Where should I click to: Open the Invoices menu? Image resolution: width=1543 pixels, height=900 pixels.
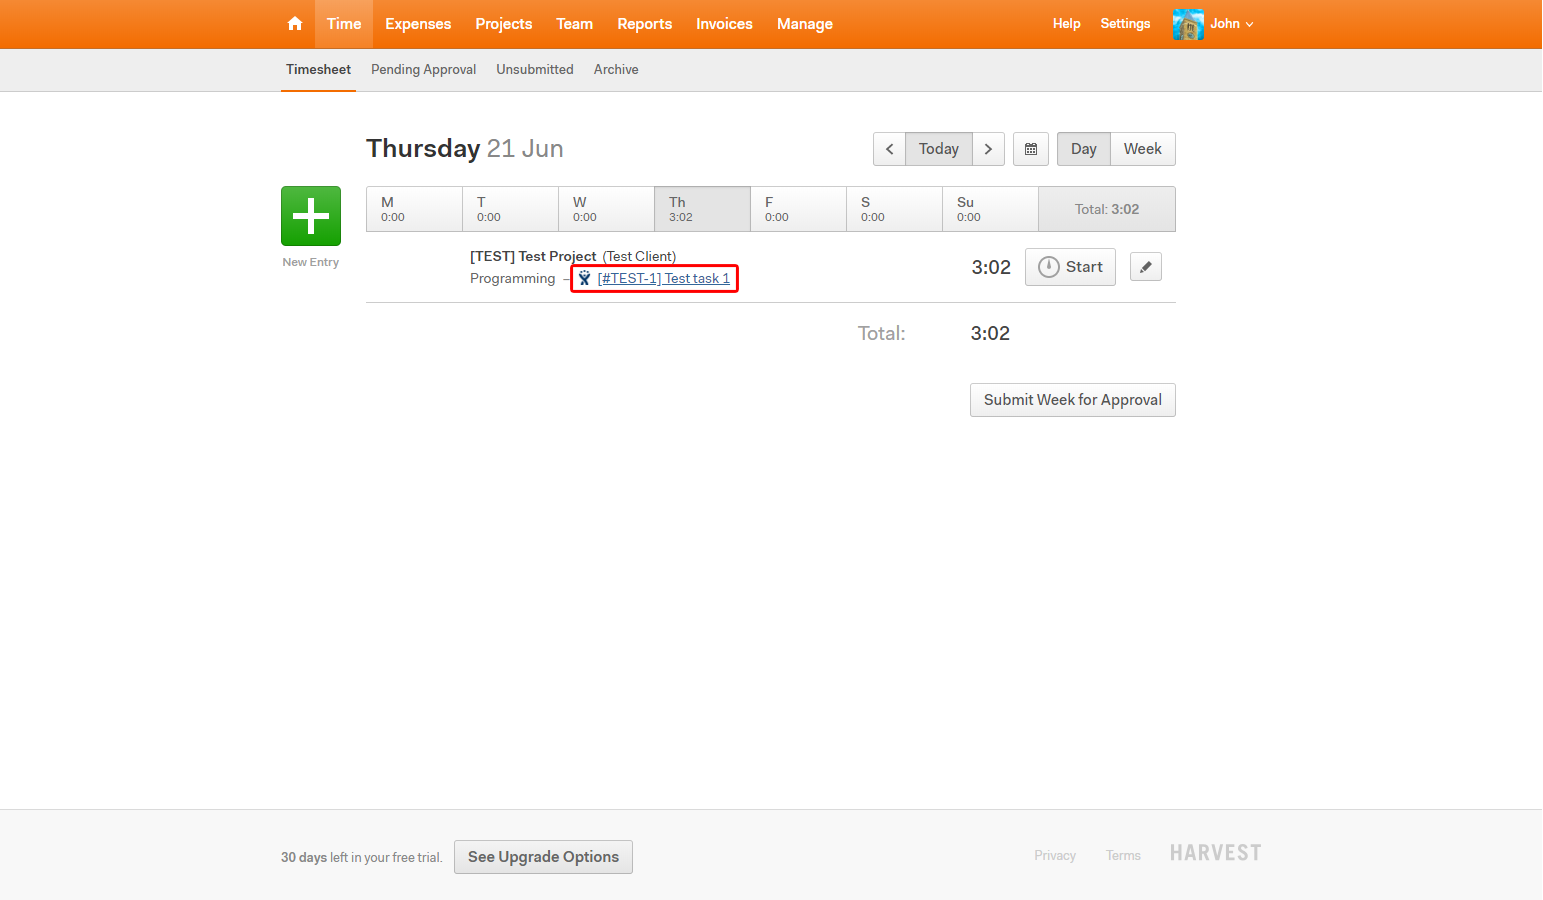725,24
